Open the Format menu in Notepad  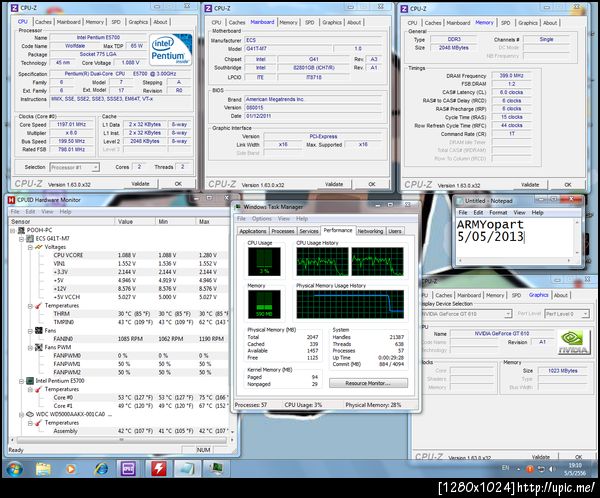(x=498, y=212)
